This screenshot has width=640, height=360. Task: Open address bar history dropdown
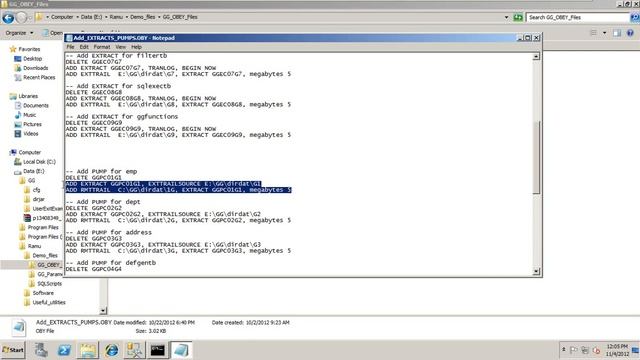click(507, 17)
